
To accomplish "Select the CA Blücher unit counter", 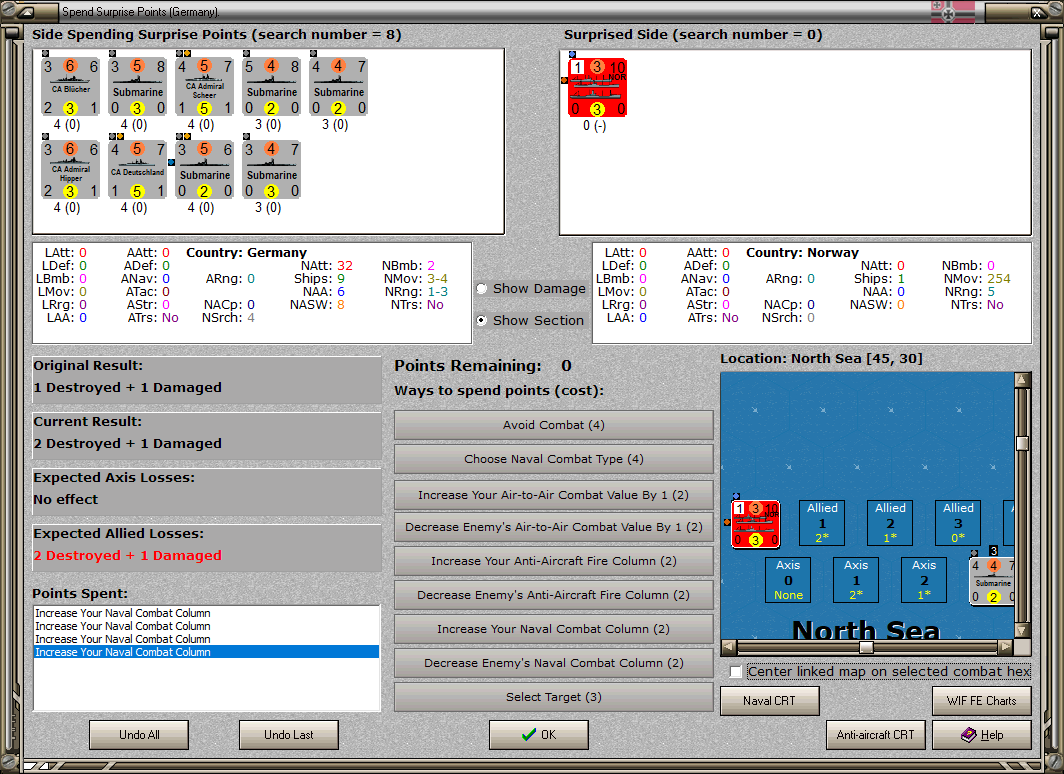I will pos(71,87).
